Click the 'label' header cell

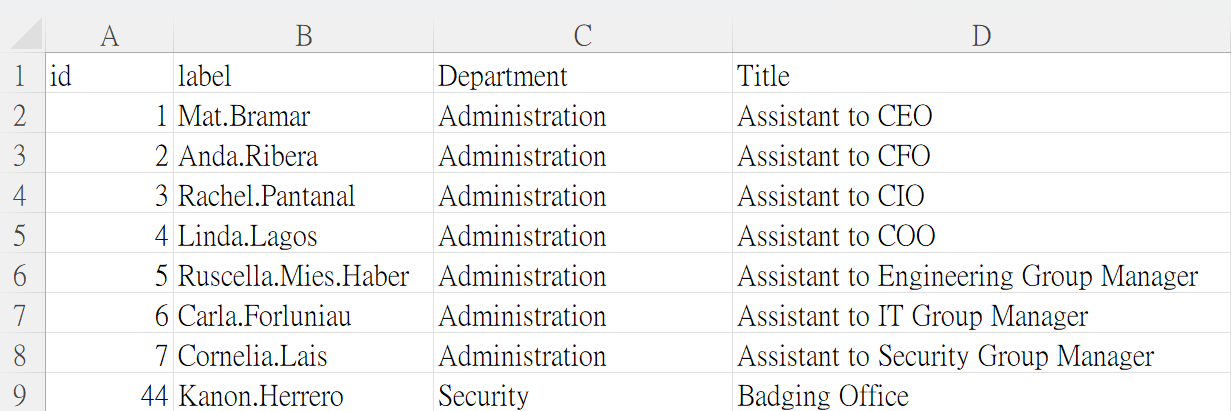[304, 76]
